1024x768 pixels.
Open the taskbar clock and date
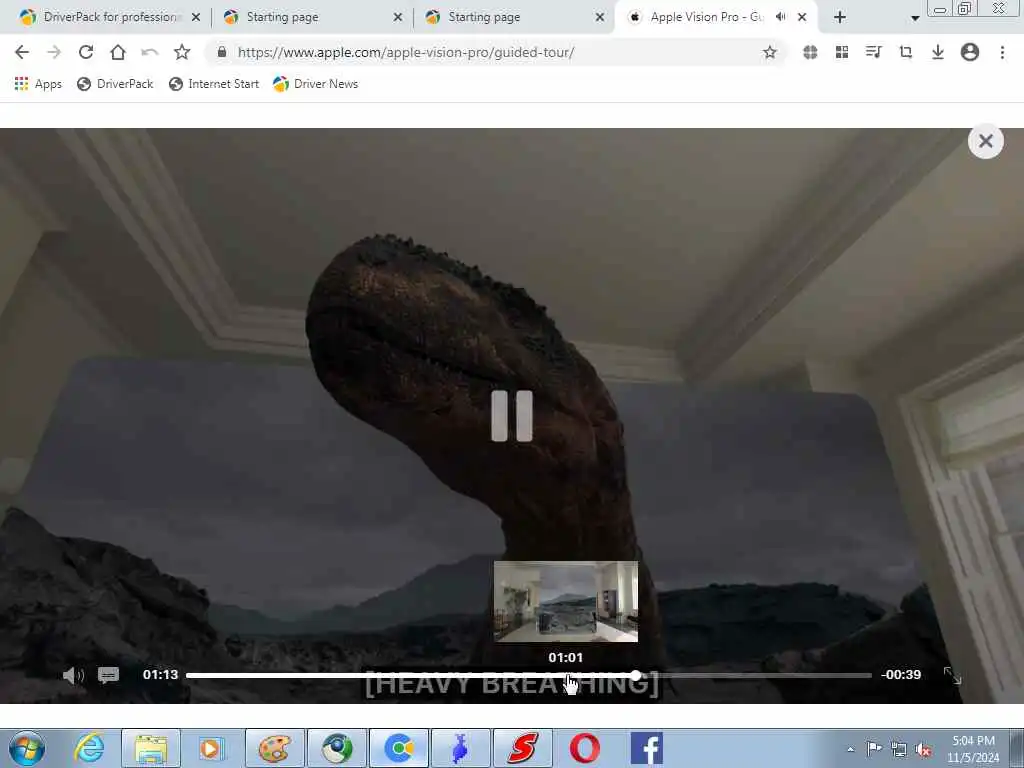(x=973, y=749)
